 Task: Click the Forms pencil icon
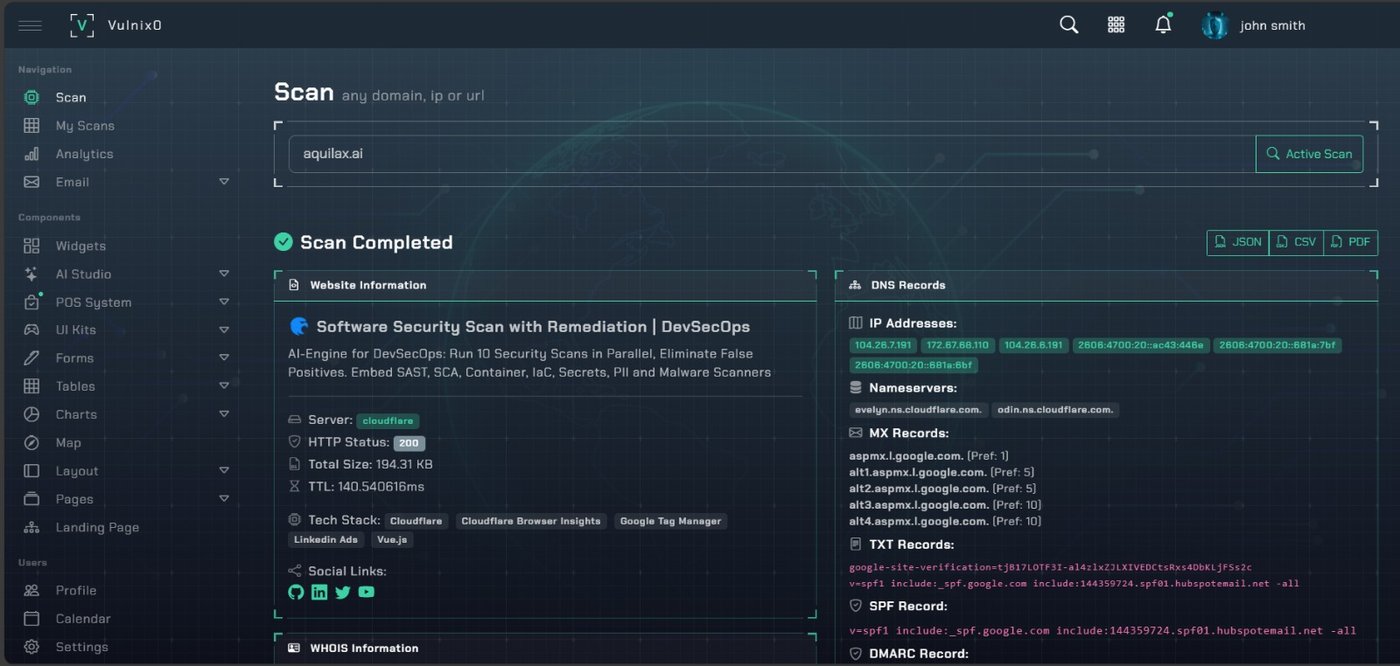[32, 357]
